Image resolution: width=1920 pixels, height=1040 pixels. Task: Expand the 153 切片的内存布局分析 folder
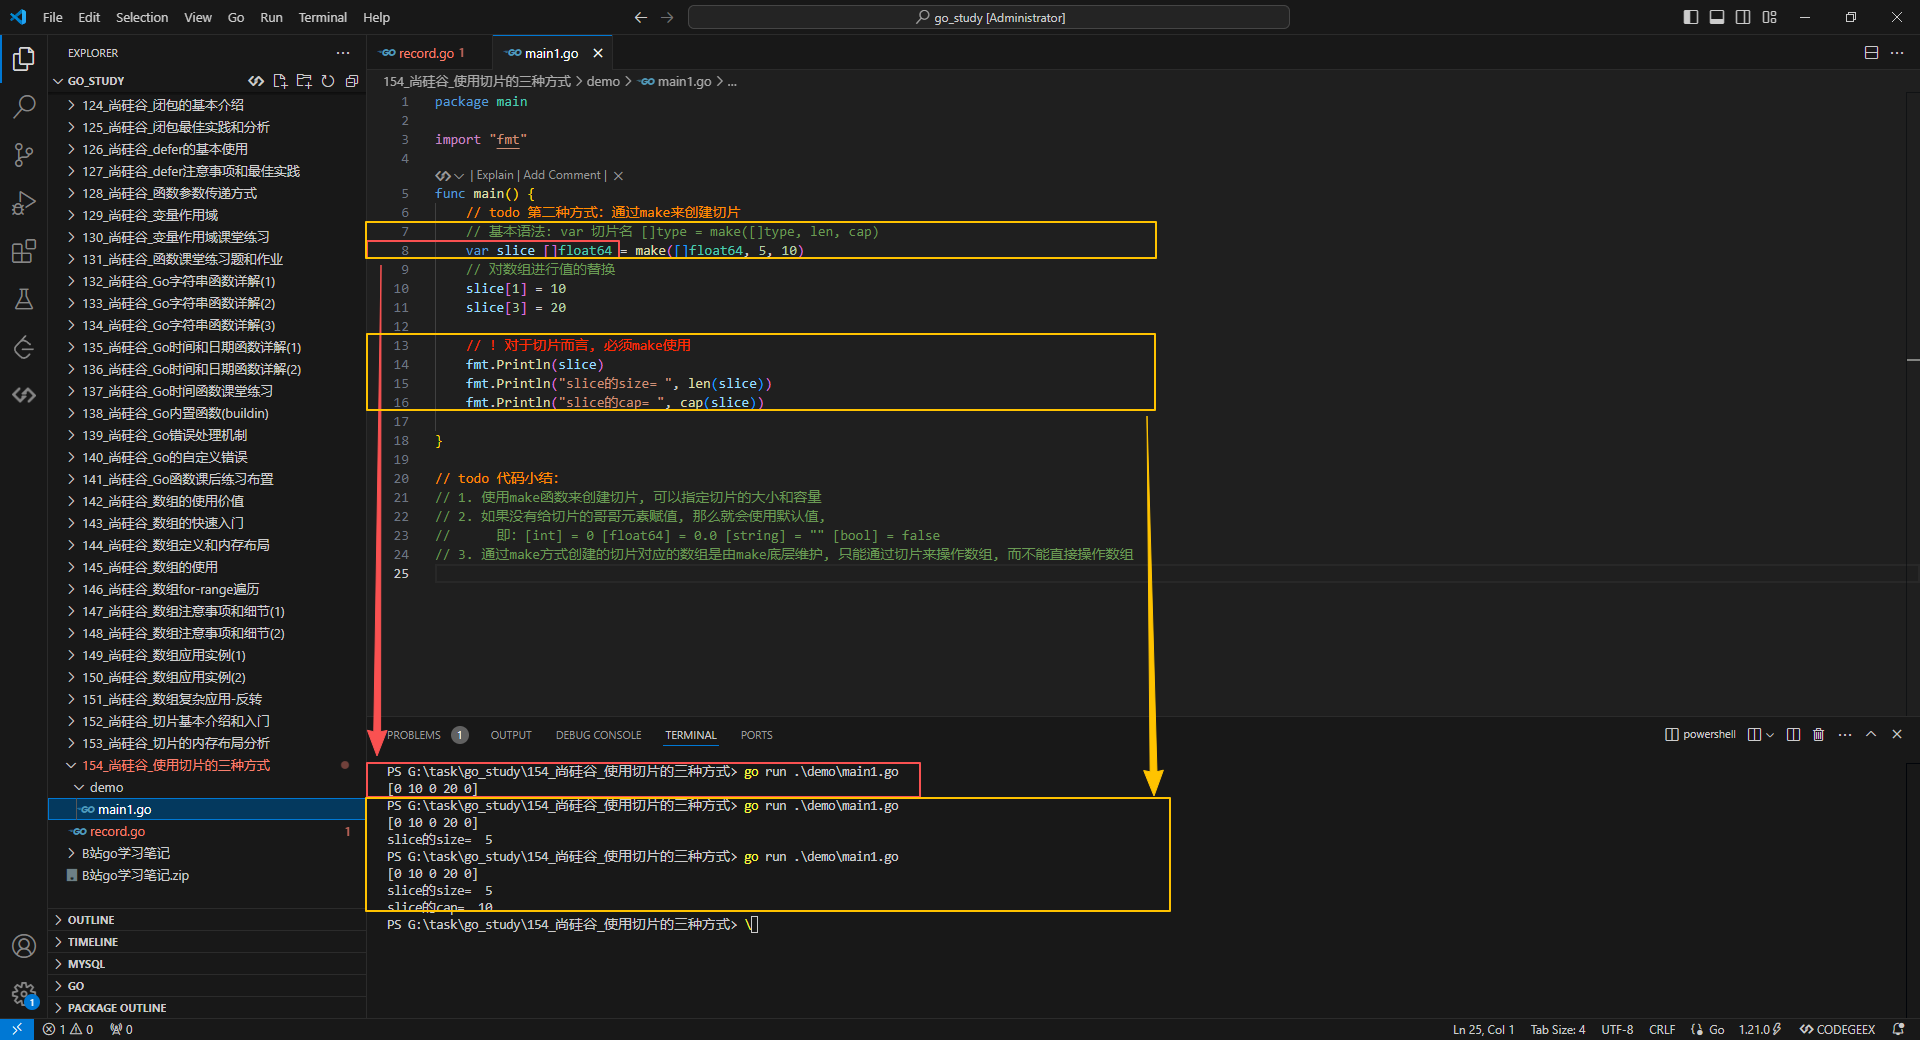[176, 743]
